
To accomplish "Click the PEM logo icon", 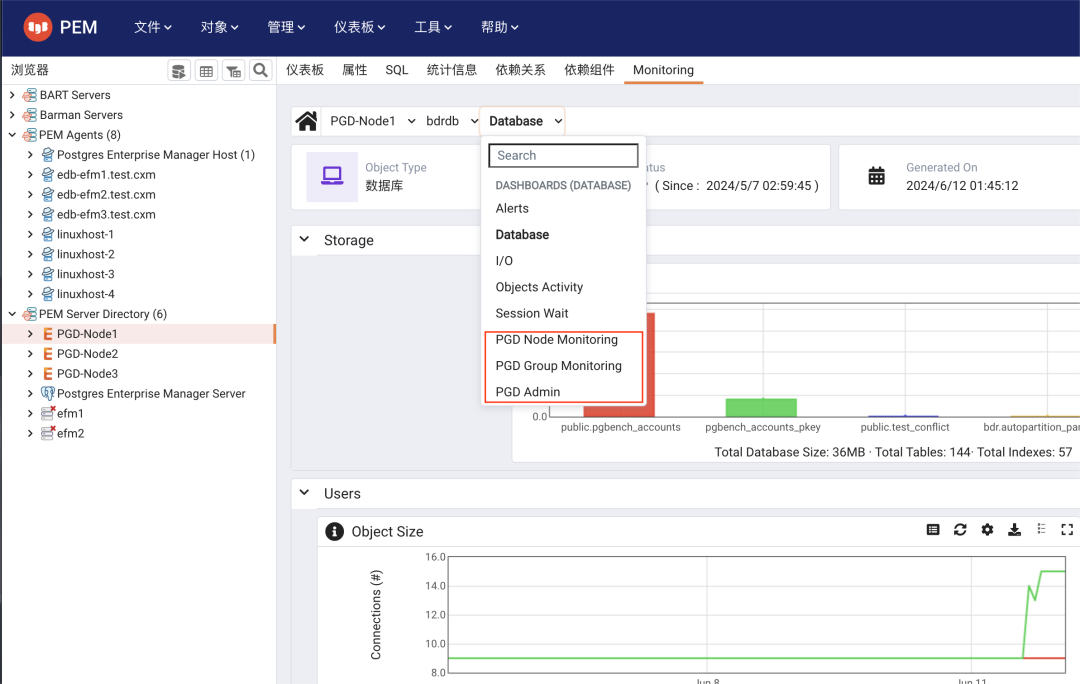I will click(x=38, y=27).
